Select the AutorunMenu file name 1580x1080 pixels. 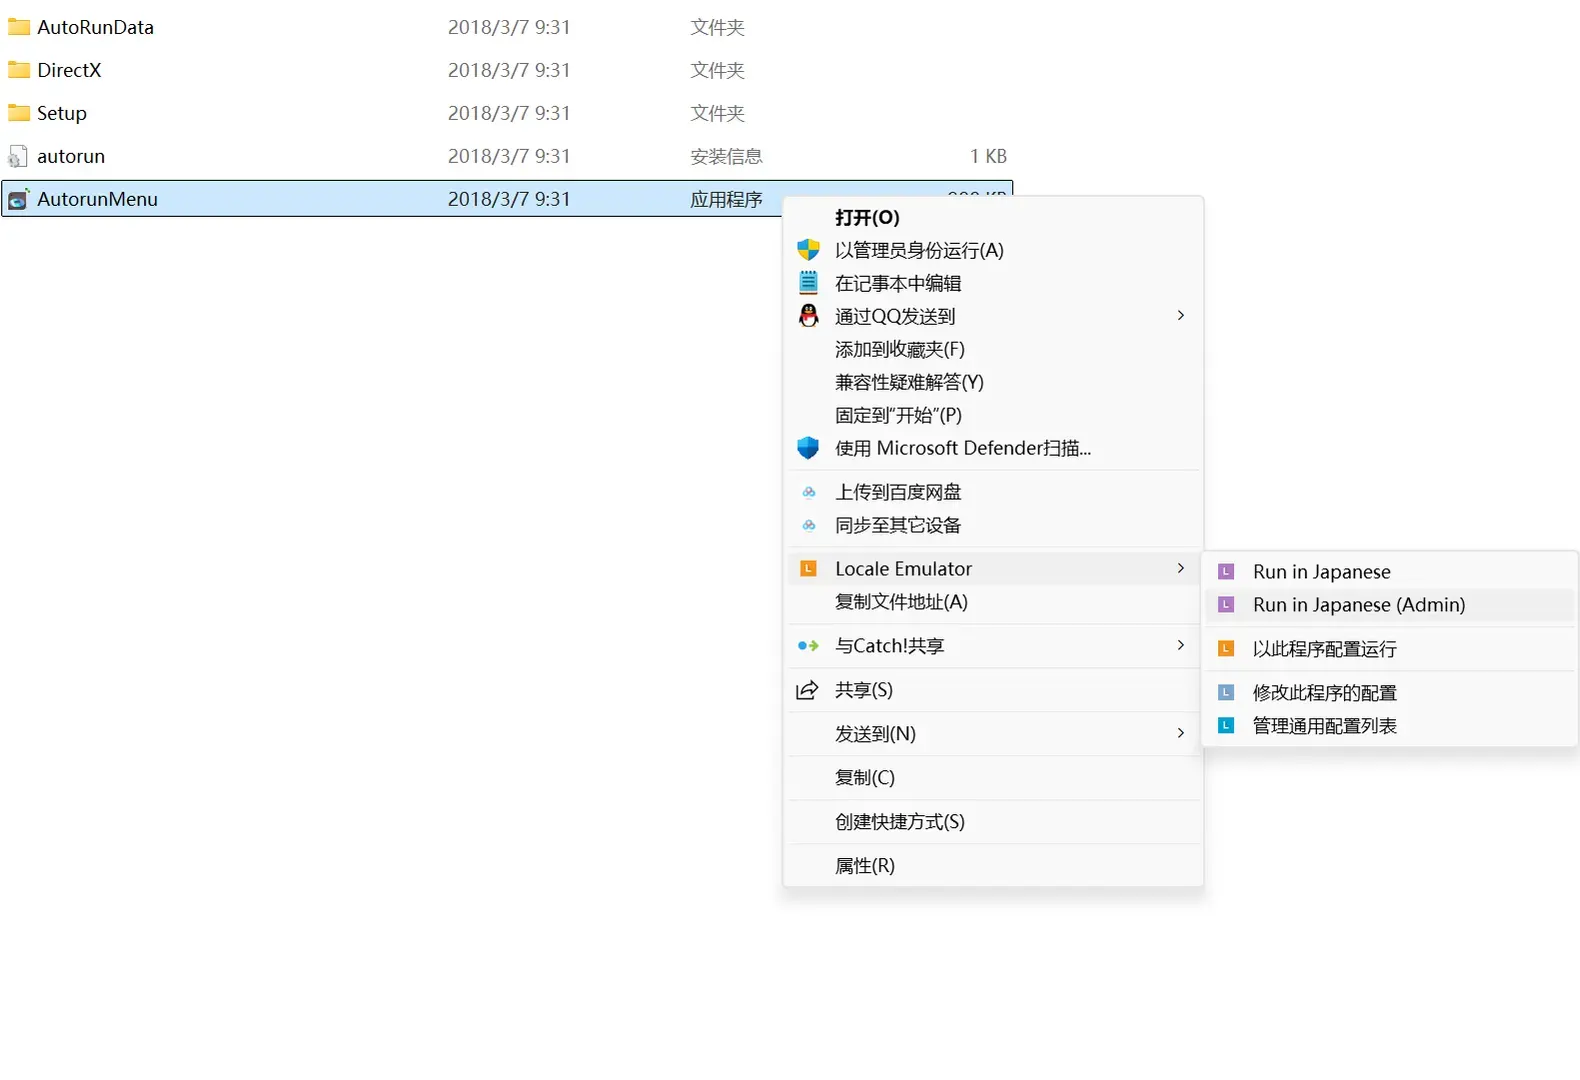tap(98, 199)
